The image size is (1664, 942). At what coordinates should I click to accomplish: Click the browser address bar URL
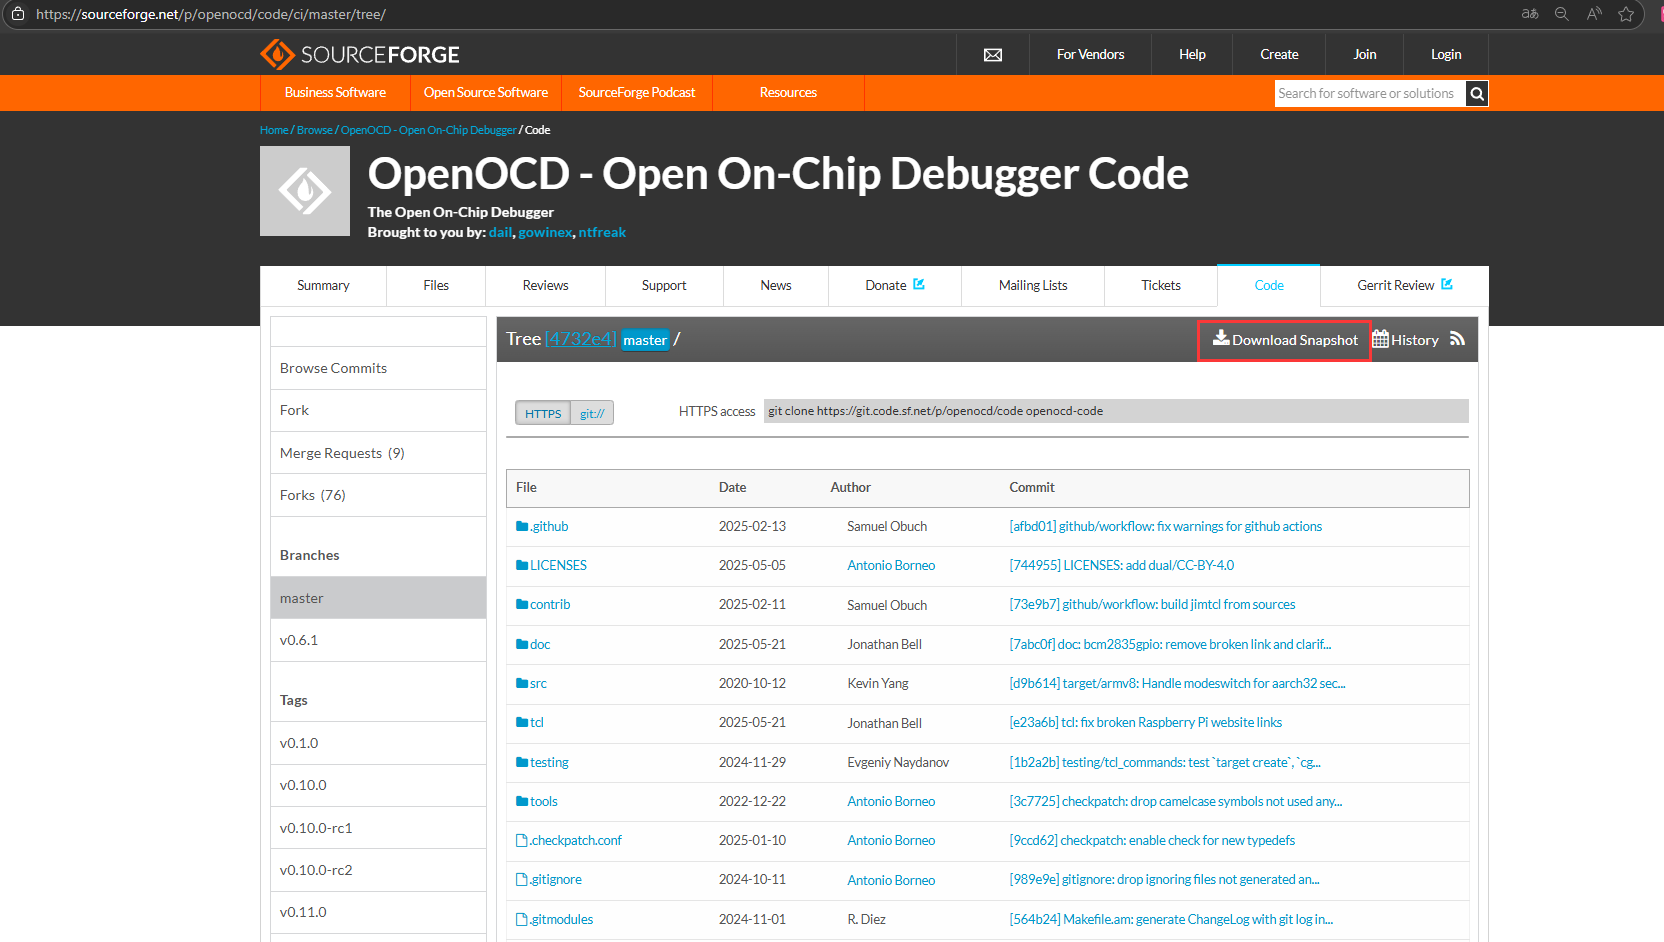pyautogui.click(x=211, y=14)
